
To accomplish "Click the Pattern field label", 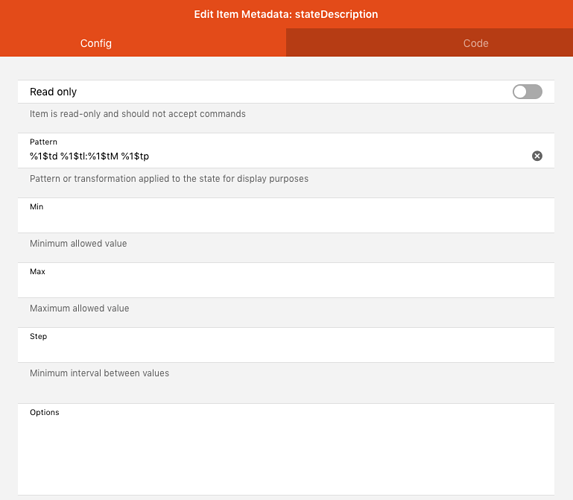I will [x=43, y=142].
